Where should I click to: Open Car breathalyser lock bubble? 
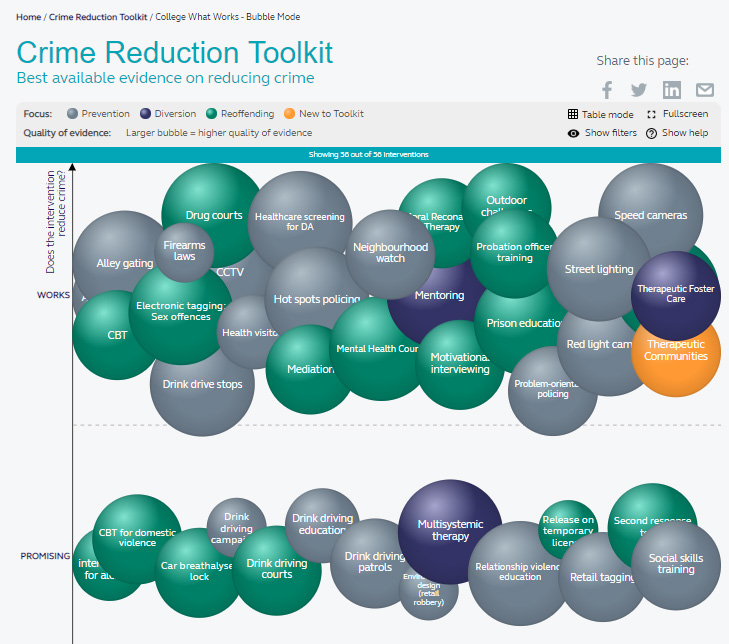tap(199, 574)
